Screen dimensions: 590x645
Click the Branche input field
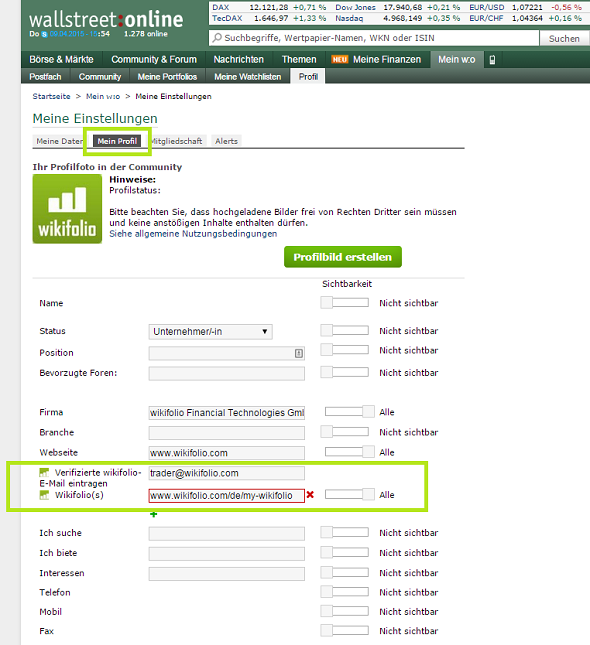[x=227, y=433]
